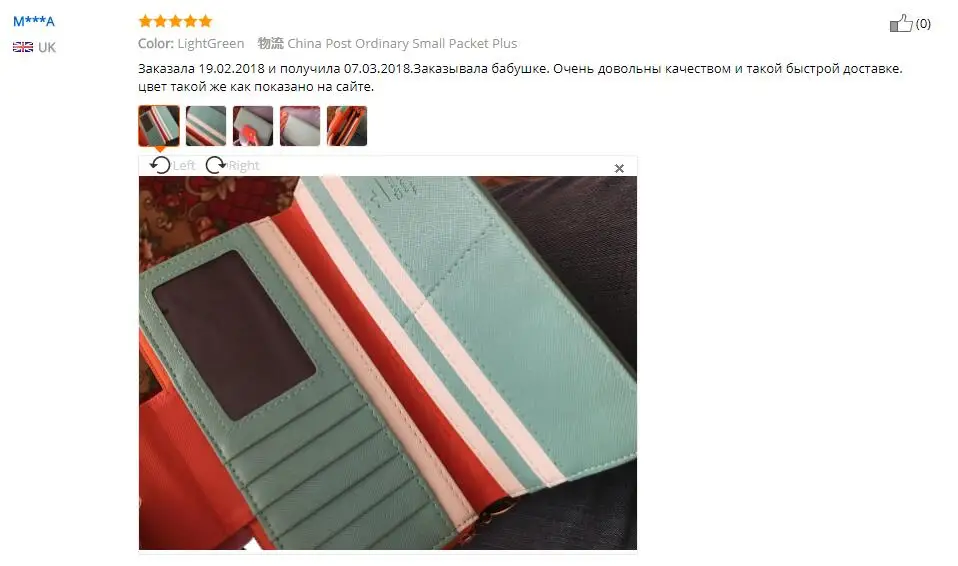Close the enlarged review photo
This screenshot has width=958, height=566.
coord(619,168)
